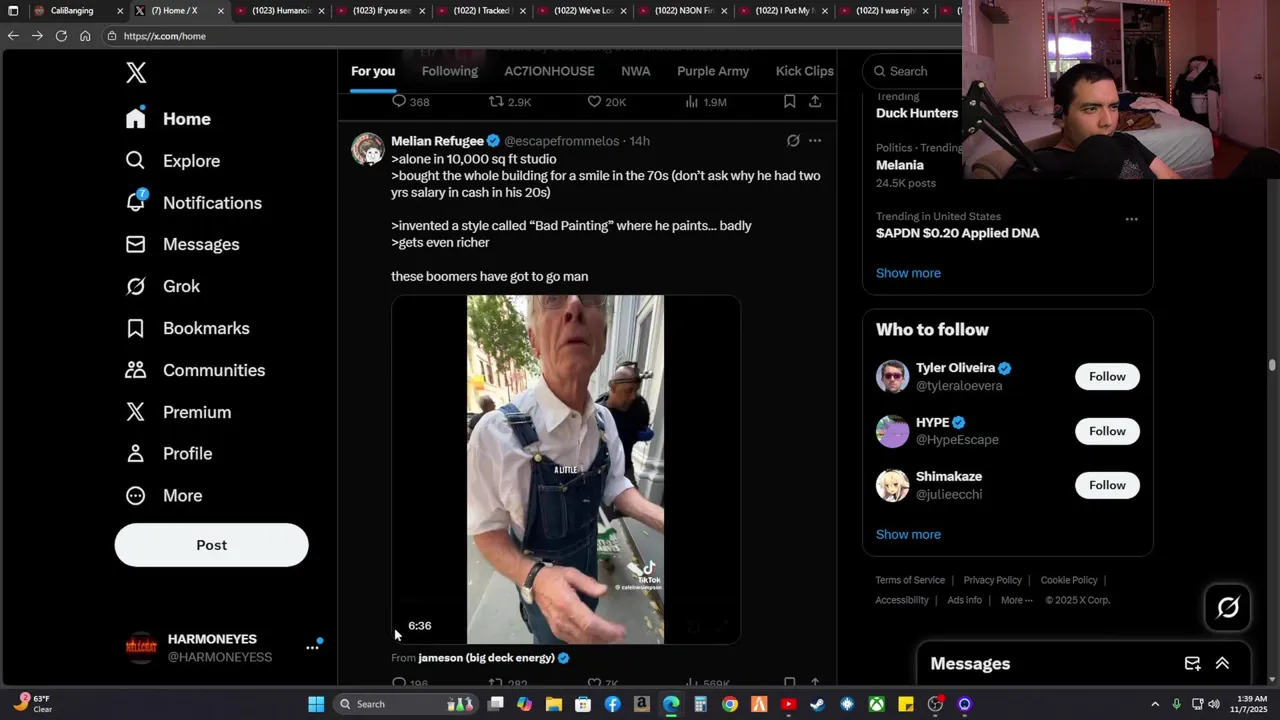Open the Windows Start menu
Screen dimensions: 1280x720
click(x=316, y=704)
